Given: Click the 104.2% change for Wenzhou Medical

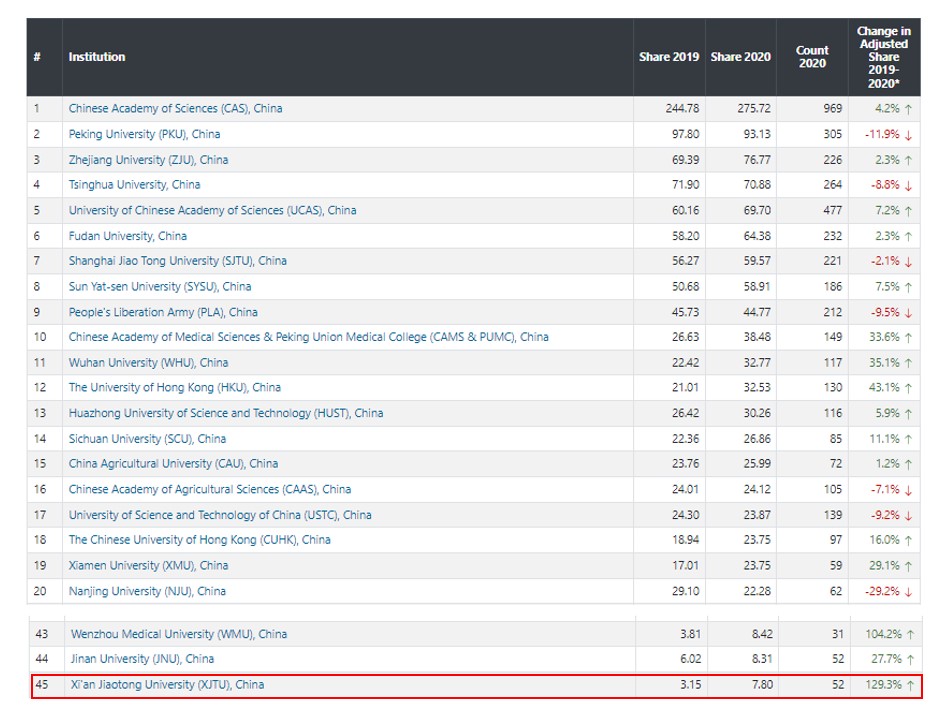Looking at the screenshot, I should click(884, 634).
